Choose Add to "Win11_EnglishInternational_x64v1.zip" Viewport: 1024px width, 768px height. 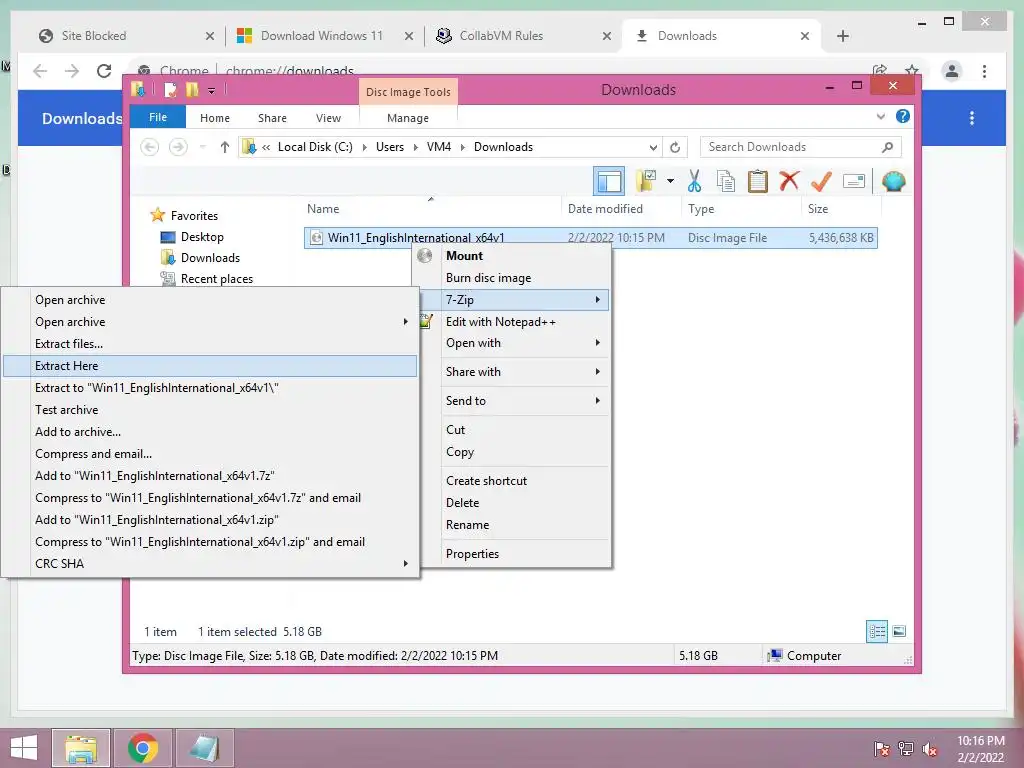(x=210, y=520)
